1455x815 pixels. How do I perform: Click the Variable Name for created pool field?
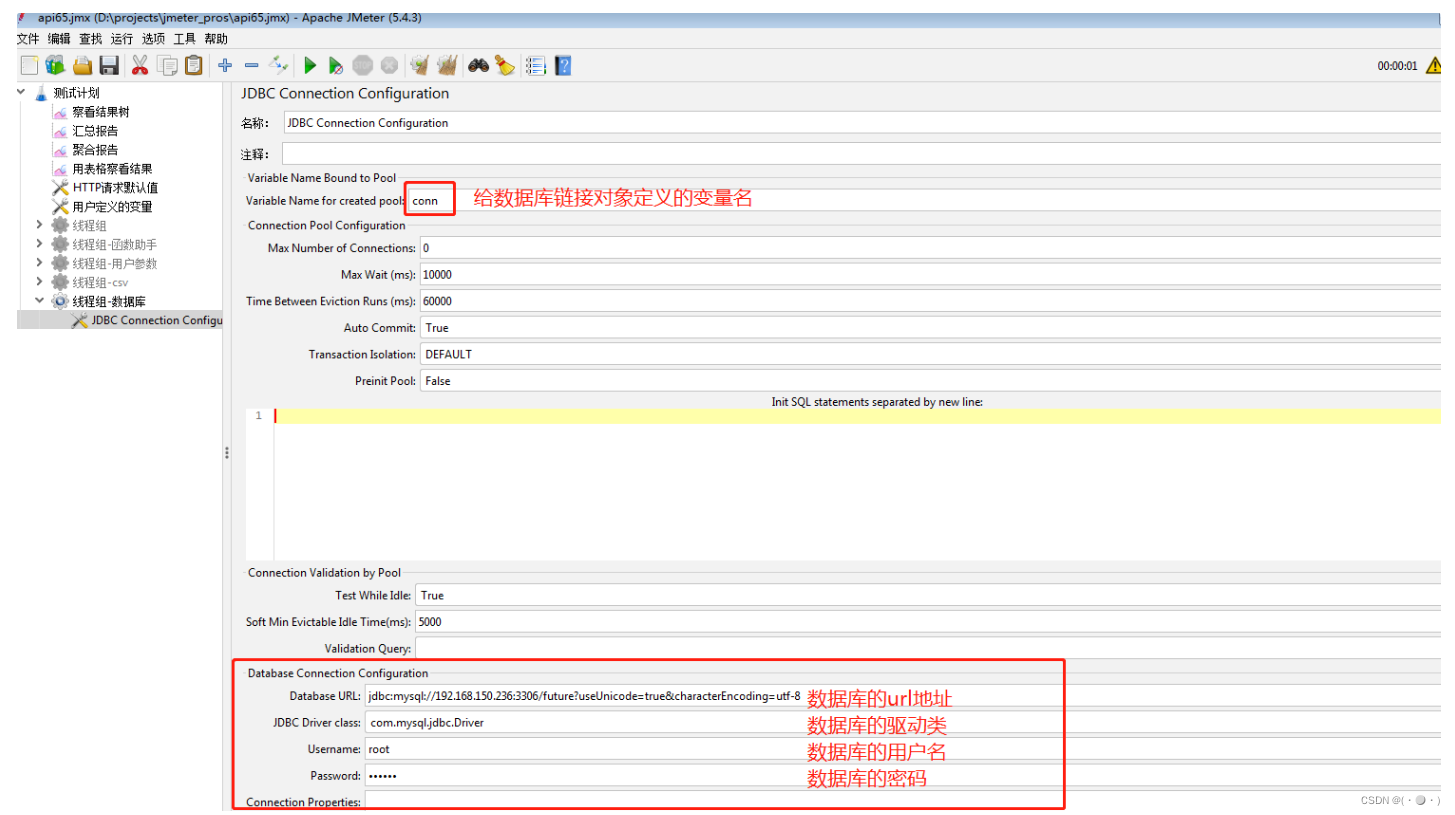[925, 200]
